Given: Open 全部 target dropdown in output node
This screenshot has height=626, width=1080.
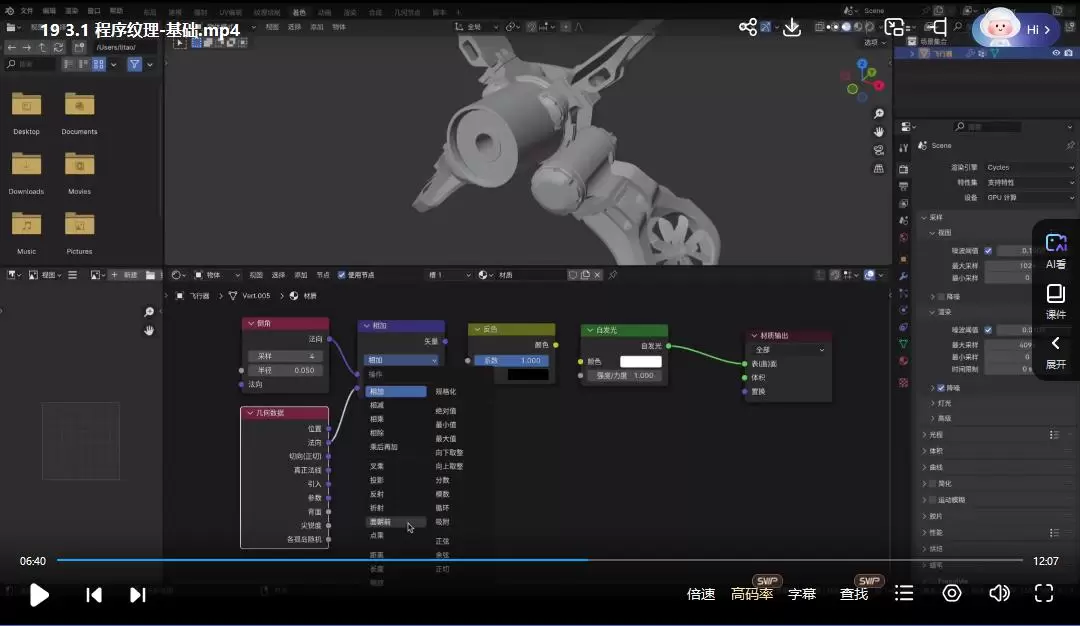Looking at the screenshot, I should coord(789,350).
